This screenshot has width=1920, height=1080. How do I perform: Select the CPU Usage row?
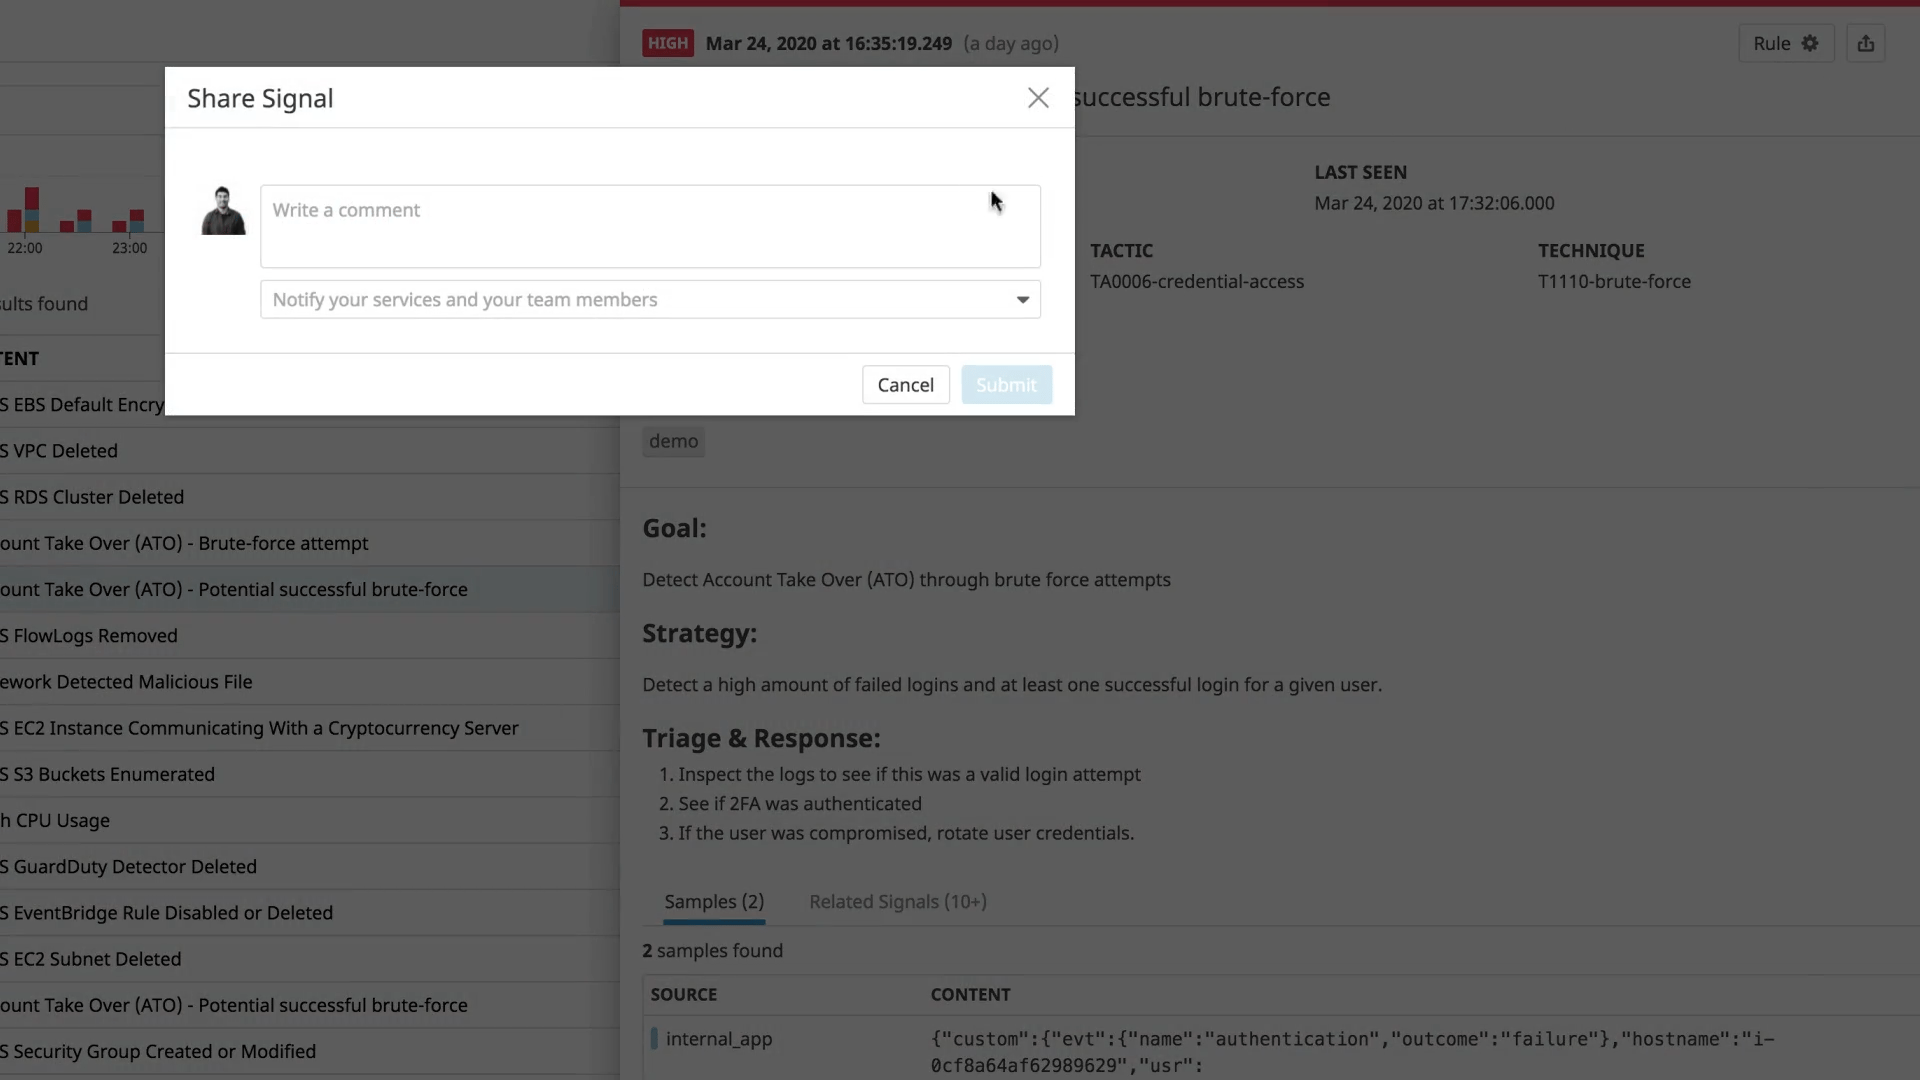point(310,820)
